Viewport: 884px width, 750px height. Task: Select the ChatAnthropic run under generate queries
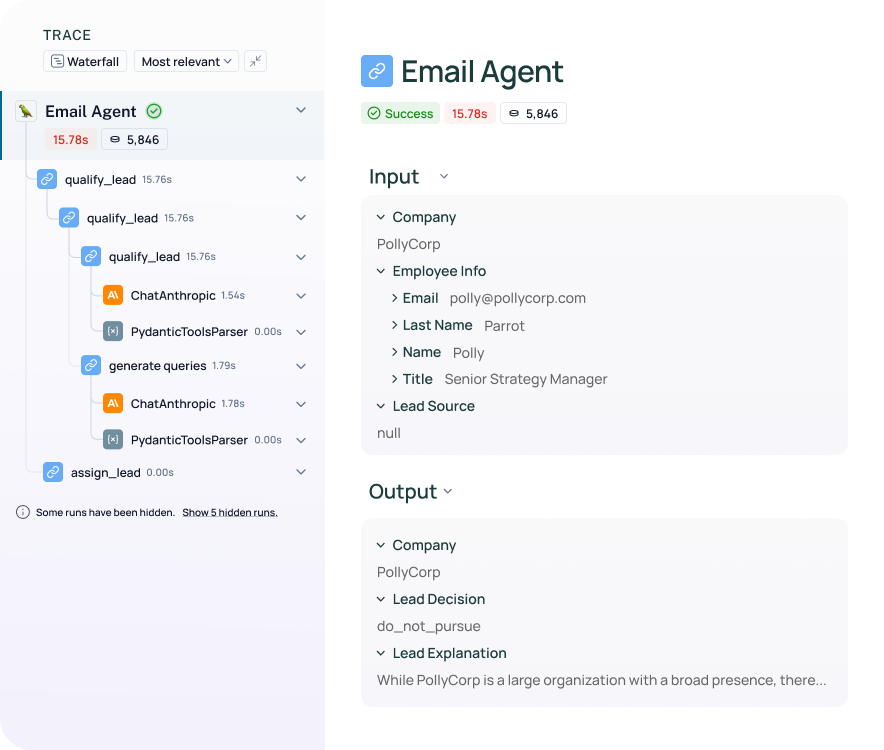click(113, 404)
